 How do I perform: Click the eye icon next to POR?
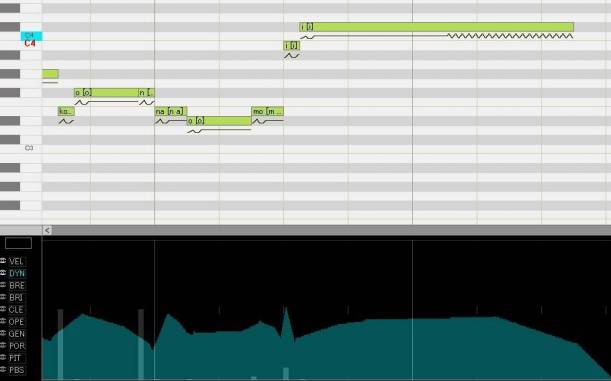(x=3, y=346)
